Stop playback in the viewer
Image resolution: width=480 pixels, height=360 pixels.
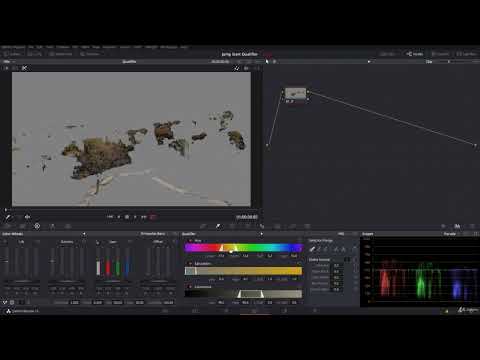tap(127, 217)
